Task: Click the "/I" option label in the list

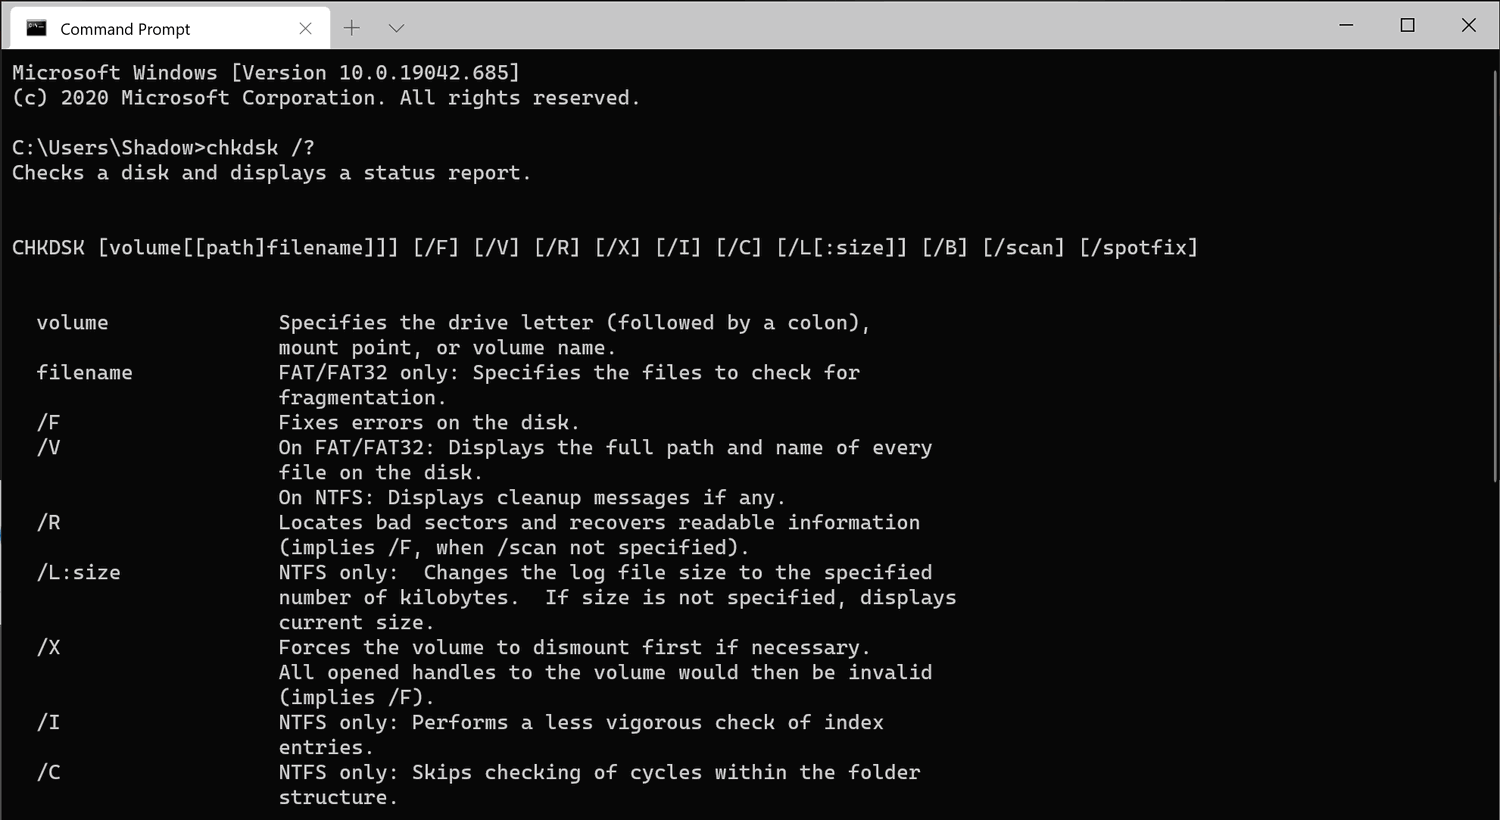Action: point(48,723)
